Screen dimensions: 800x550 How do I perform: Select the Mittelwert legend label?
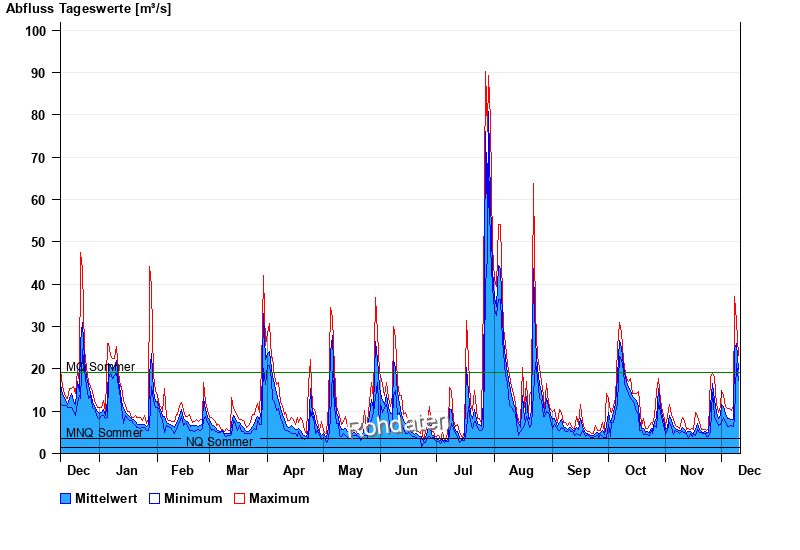point(105,498)
